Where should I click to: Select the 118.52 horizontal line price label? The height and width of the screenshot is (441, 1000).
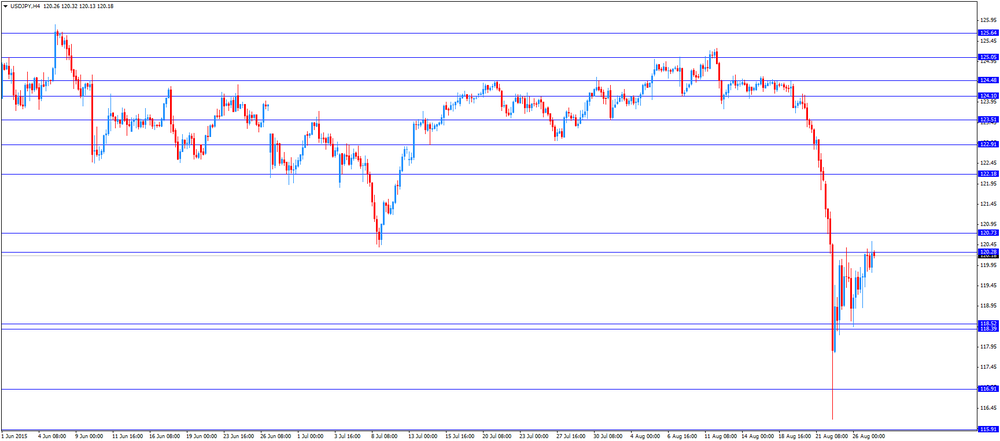(989, 323)
